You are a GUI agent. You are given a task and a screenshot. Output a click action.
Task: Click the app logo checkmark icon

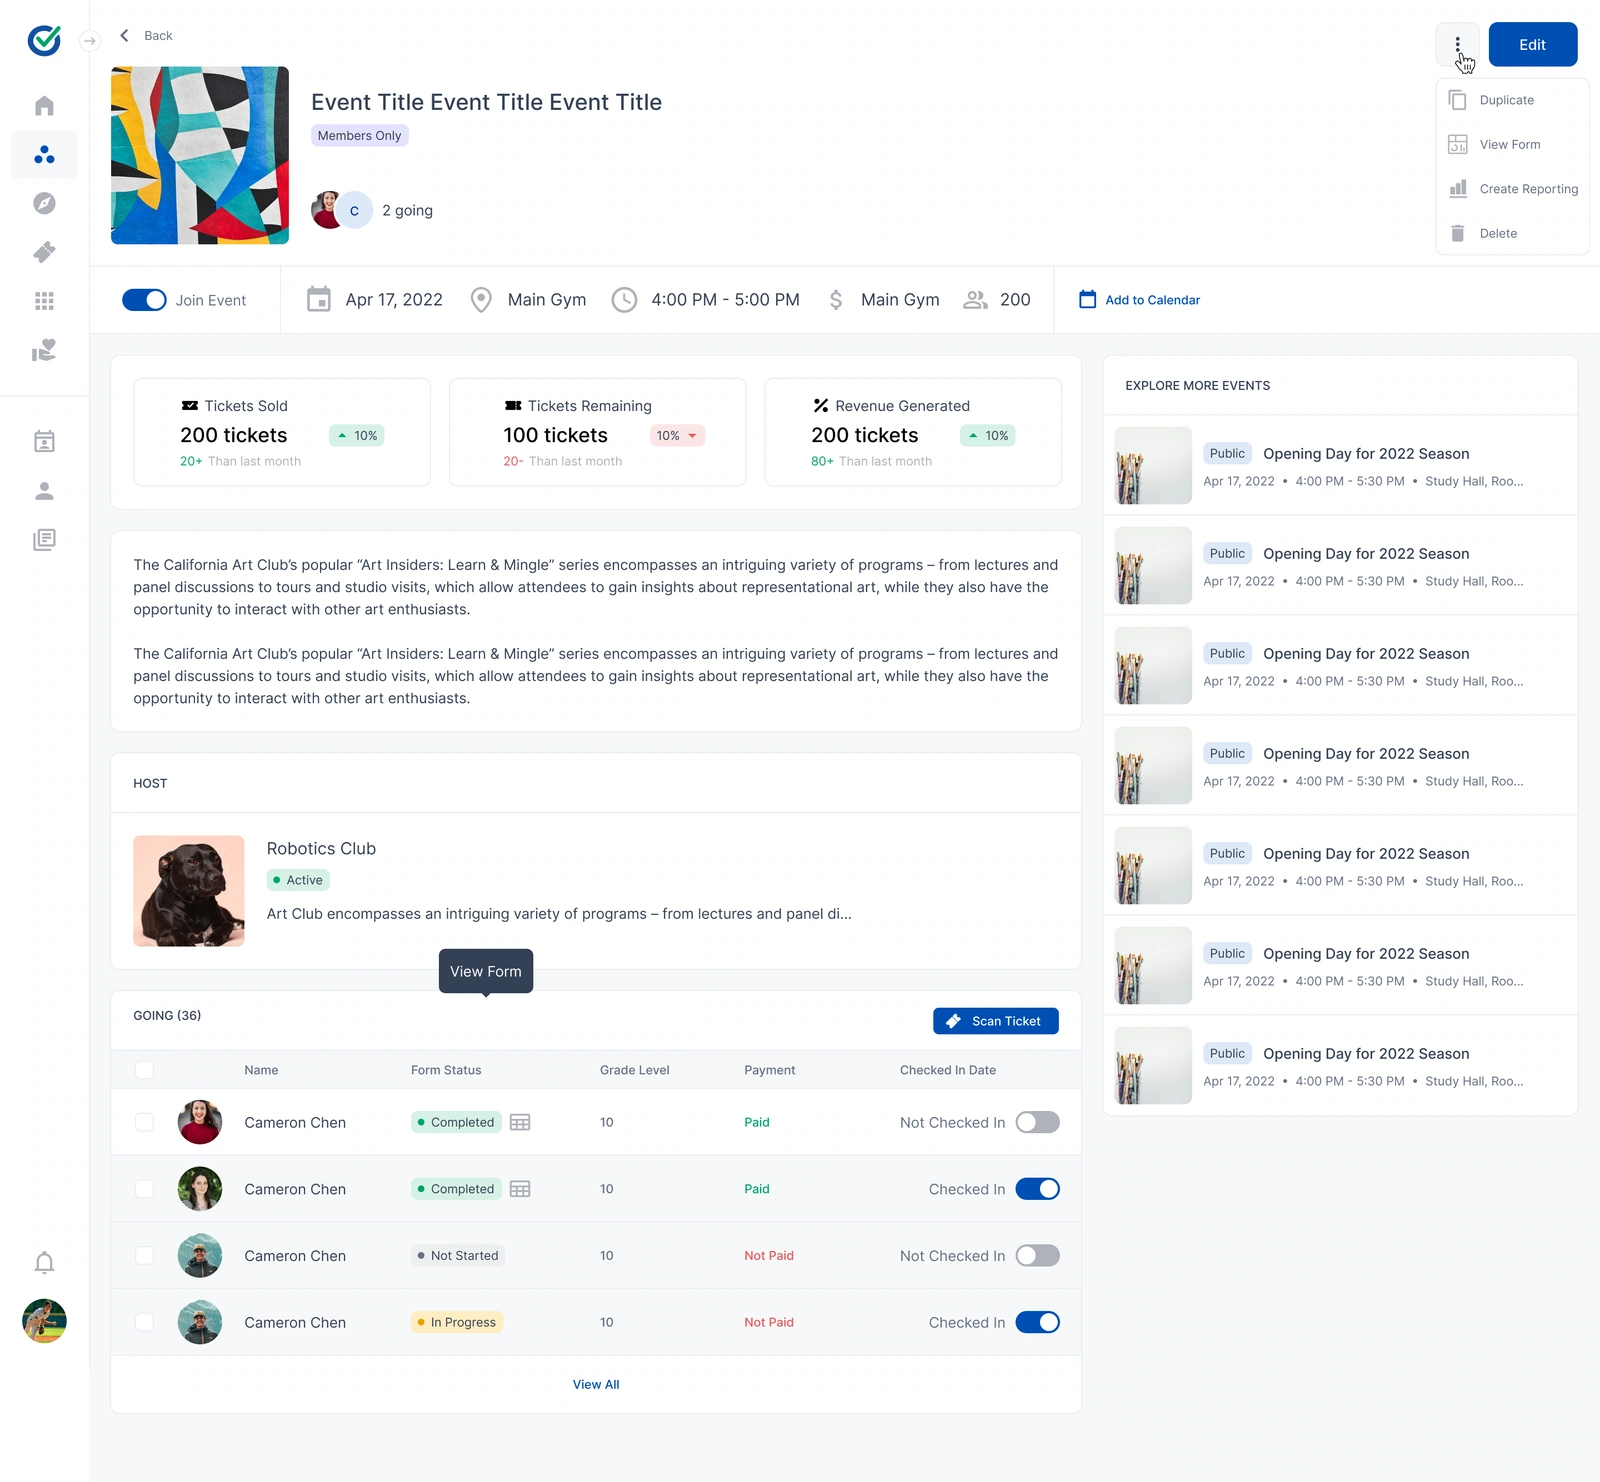[x=44, y=40]
